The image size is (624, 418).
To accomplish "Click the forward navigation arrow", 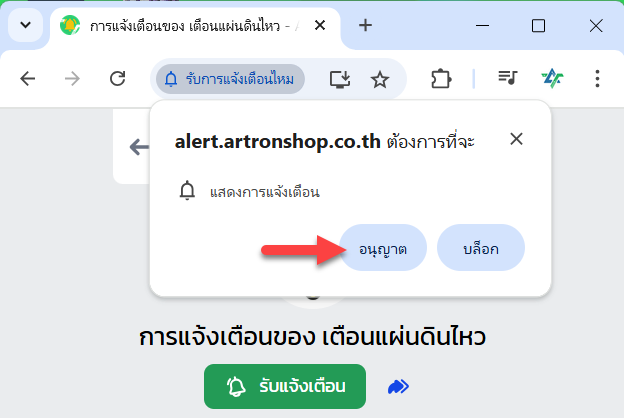I will click(72, 78).
